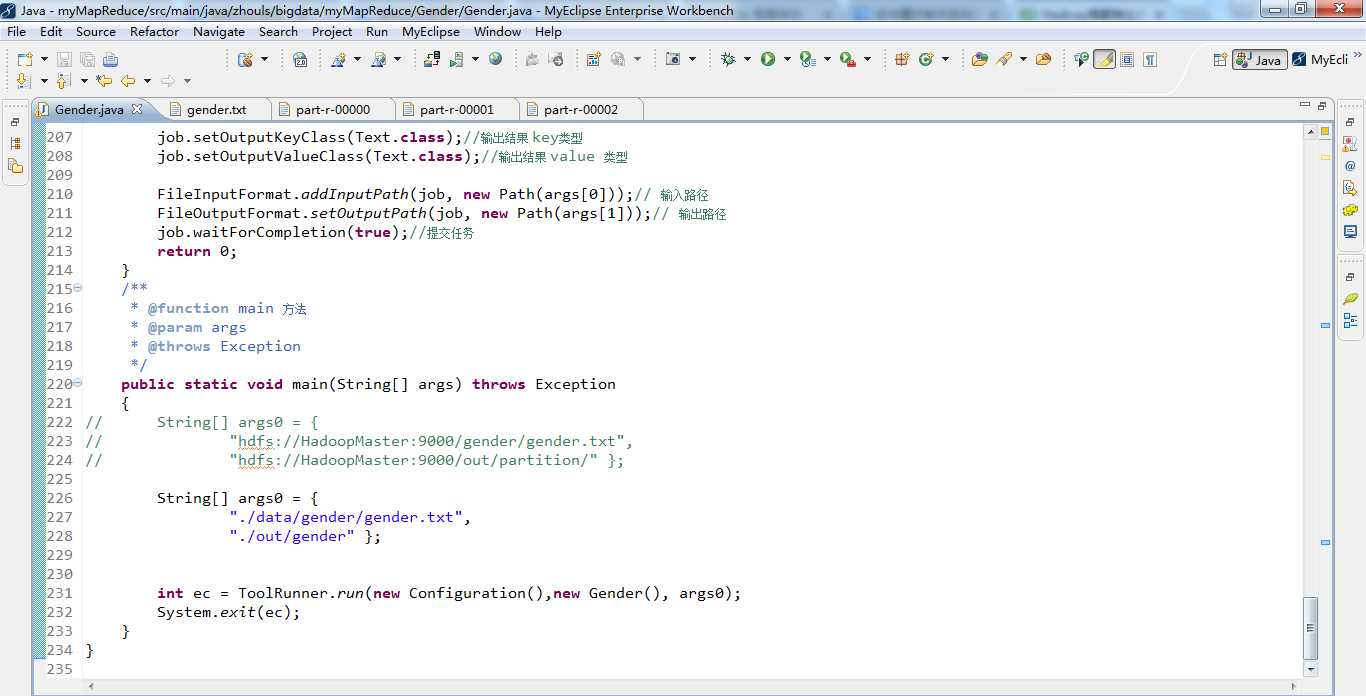Image resolution: width=1366 pixels, height=696 pixels.
Task: Open the camera icon dropdown arrow
Action: [692, 59]
